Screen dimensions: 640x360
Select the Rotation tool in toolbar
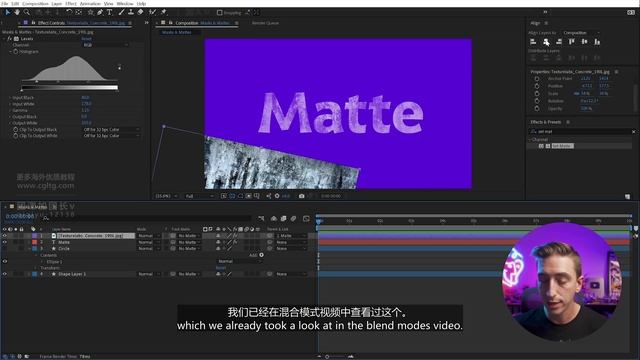(69, 13)
